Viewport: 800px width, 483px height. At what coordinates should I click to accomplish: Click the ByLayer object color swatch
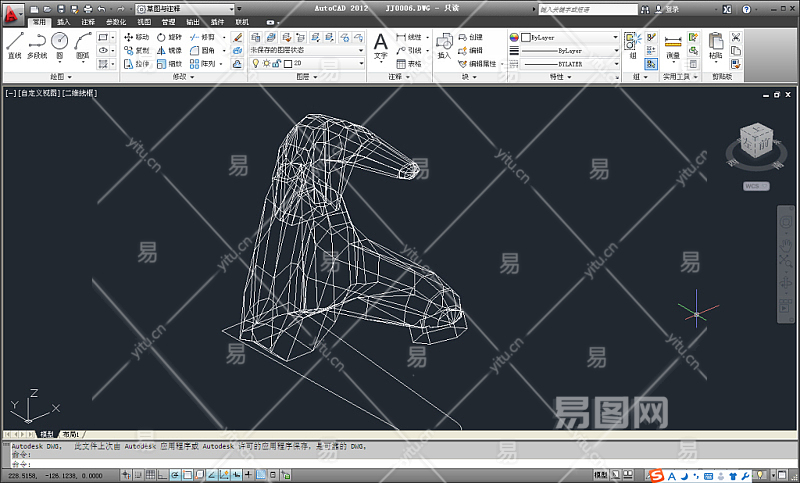(x=526, y=37)
